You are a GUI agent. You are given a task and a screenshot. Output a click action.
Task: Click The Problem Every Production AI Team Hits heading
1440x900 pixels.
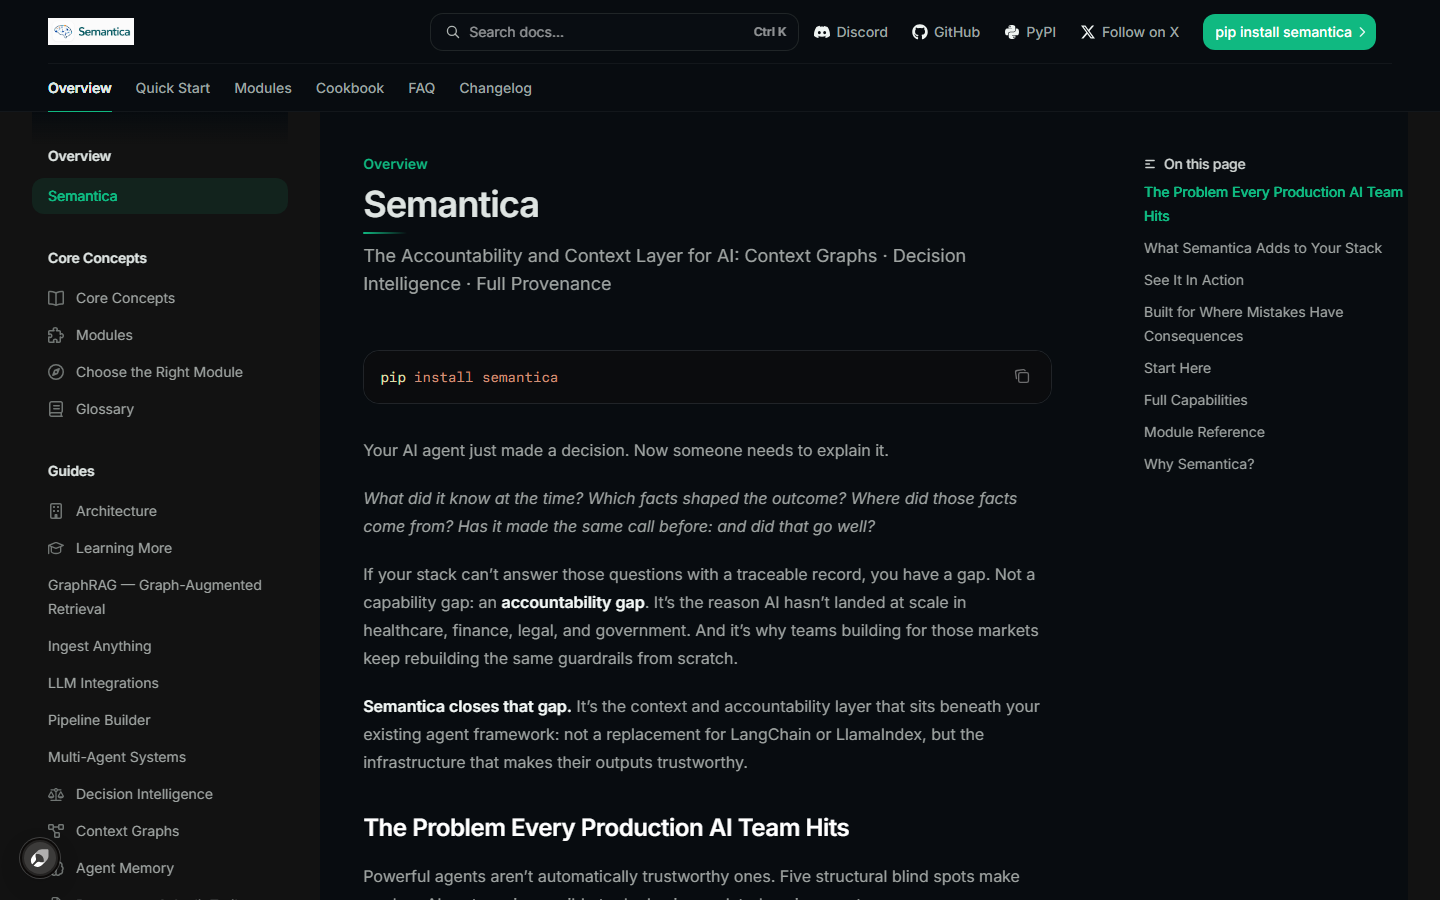coord(606,828)
